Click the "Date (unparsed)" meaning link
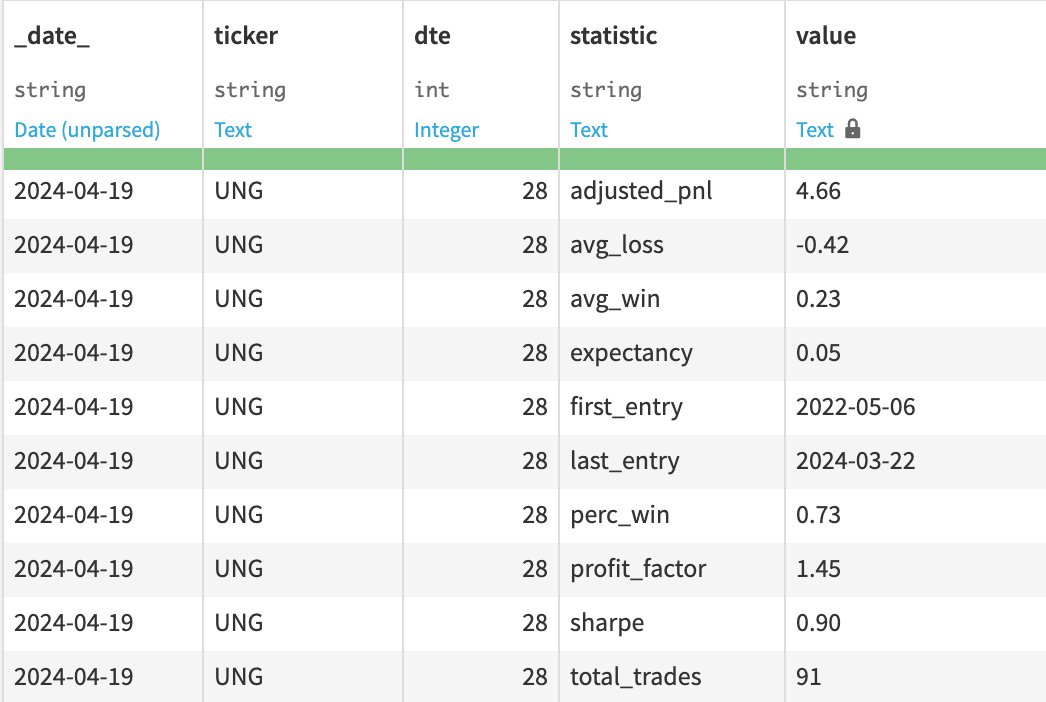This screenshot has width=1046, height=702. click(x=87, y=130)
